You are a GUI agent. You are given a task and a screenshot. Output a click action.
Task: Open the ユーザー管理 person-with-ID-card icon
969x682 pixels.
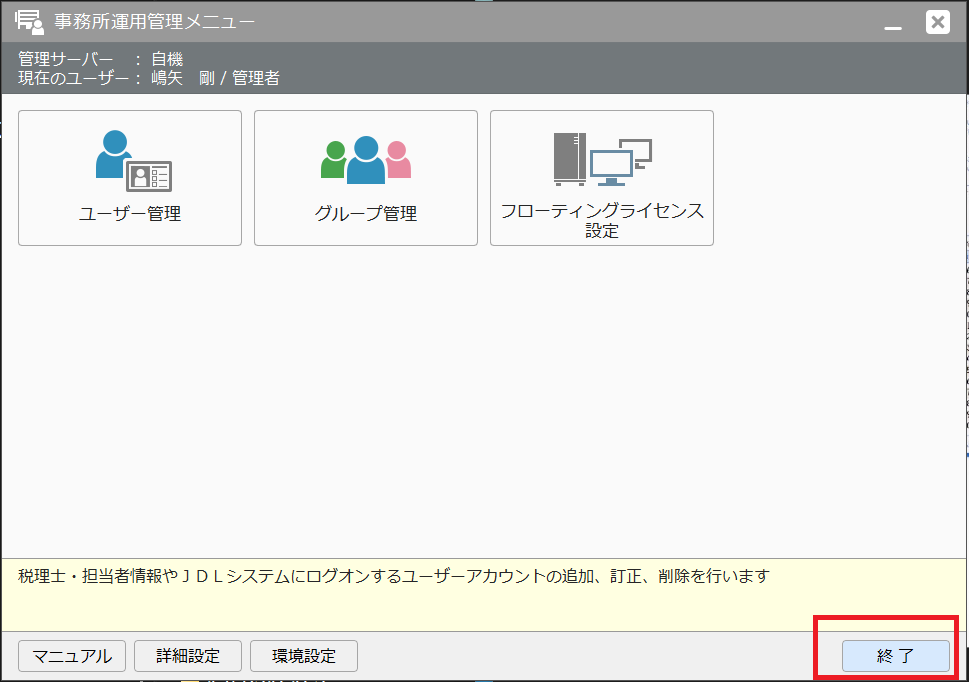[x=133, y=161]
